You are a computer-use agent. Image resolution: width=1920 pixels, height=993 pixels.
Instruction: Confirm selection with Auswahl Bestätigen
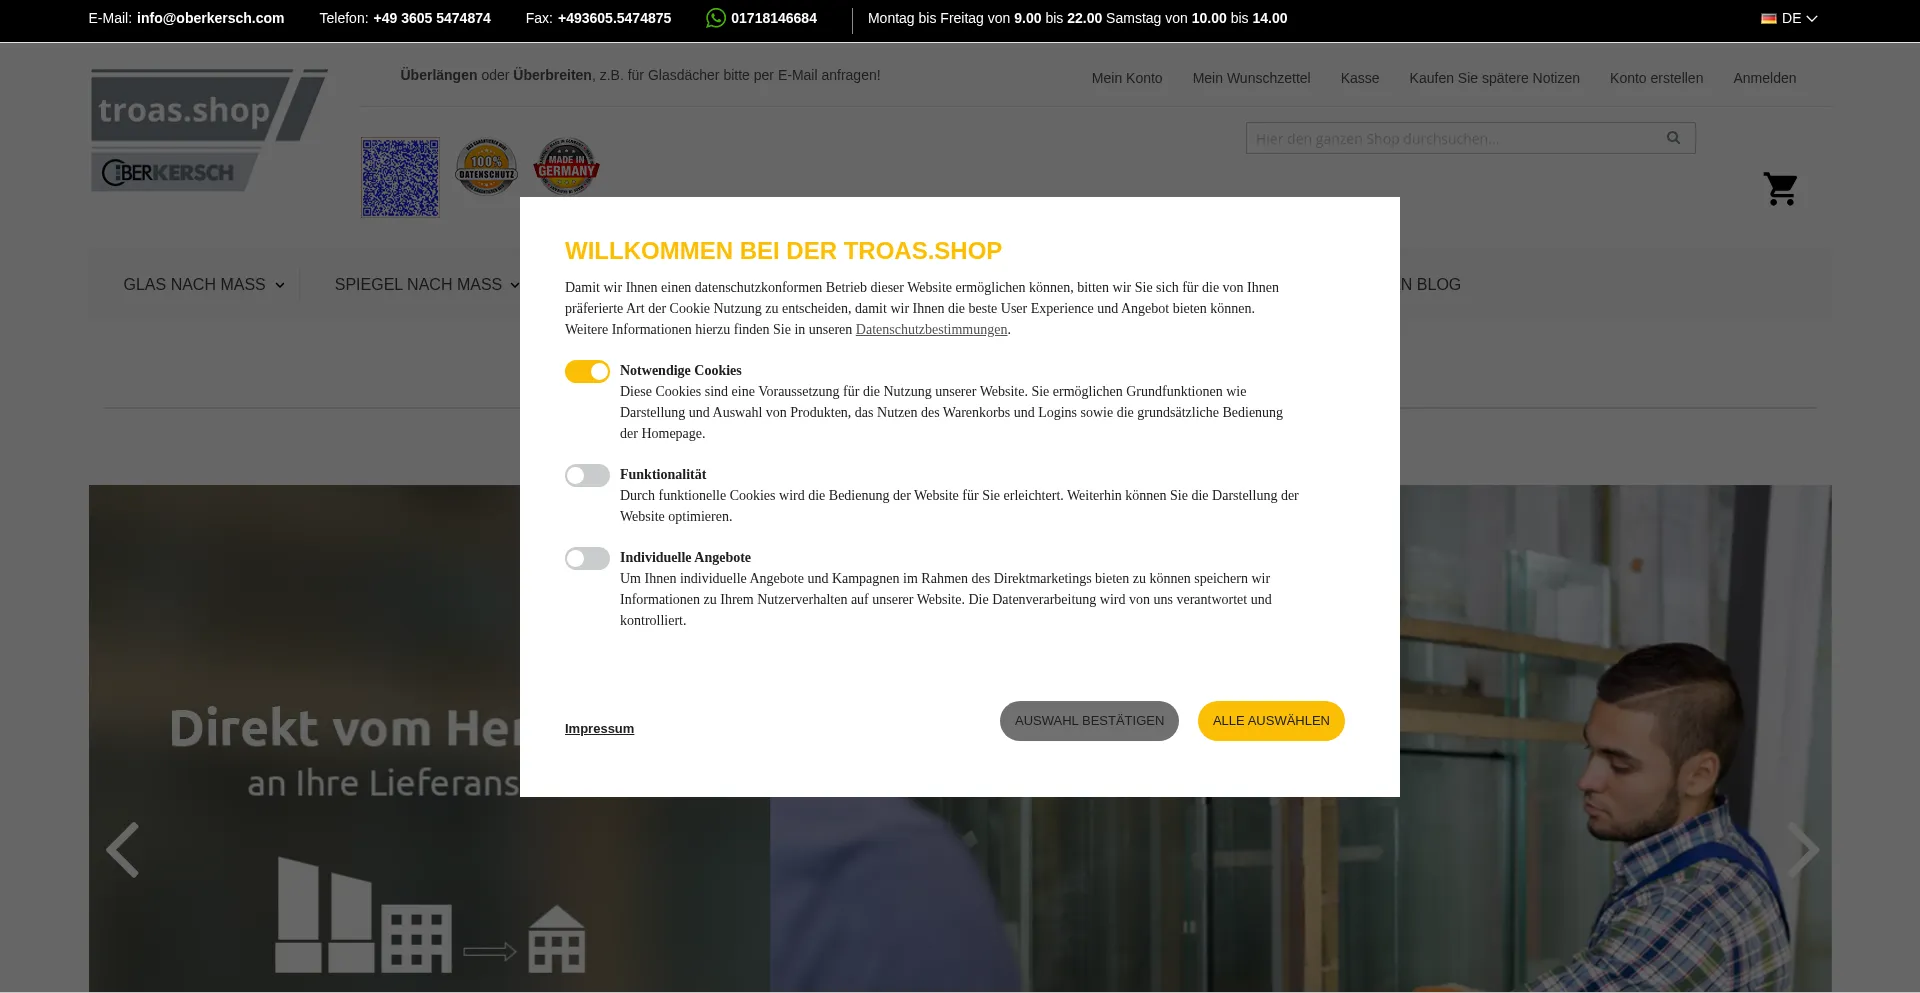pos(1089,721)
